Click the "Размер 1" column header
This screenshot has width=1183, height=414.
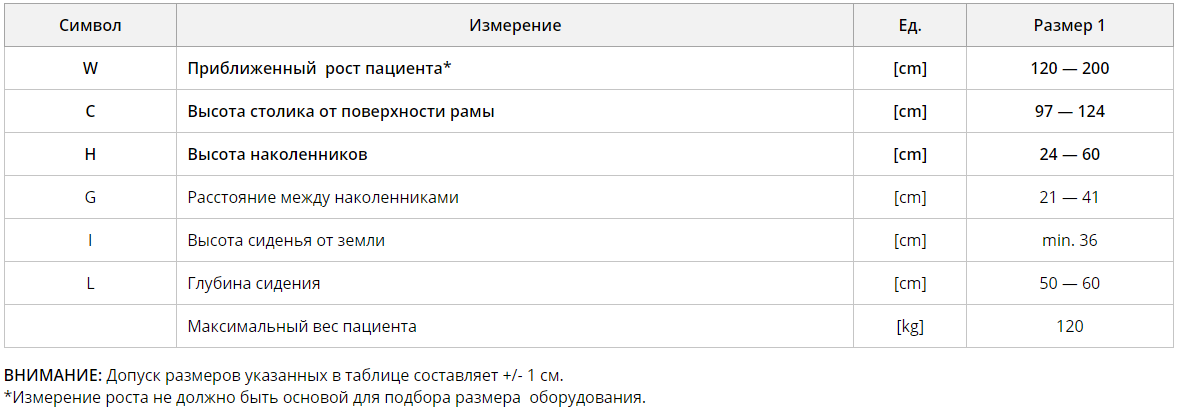pyautogui.click(x=1069, y=26)
